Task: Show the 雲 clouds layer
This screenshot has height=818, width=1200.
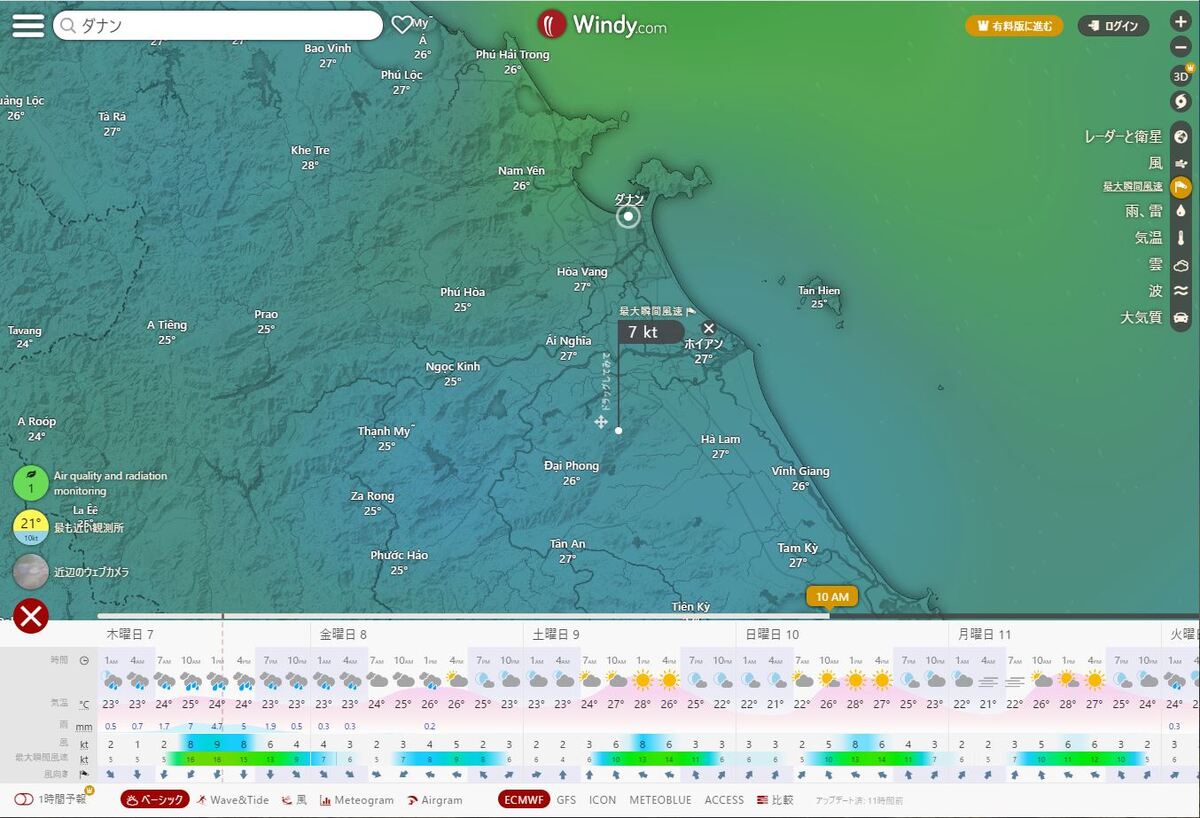Action: pyautogui.click(x=1180, y=265)
